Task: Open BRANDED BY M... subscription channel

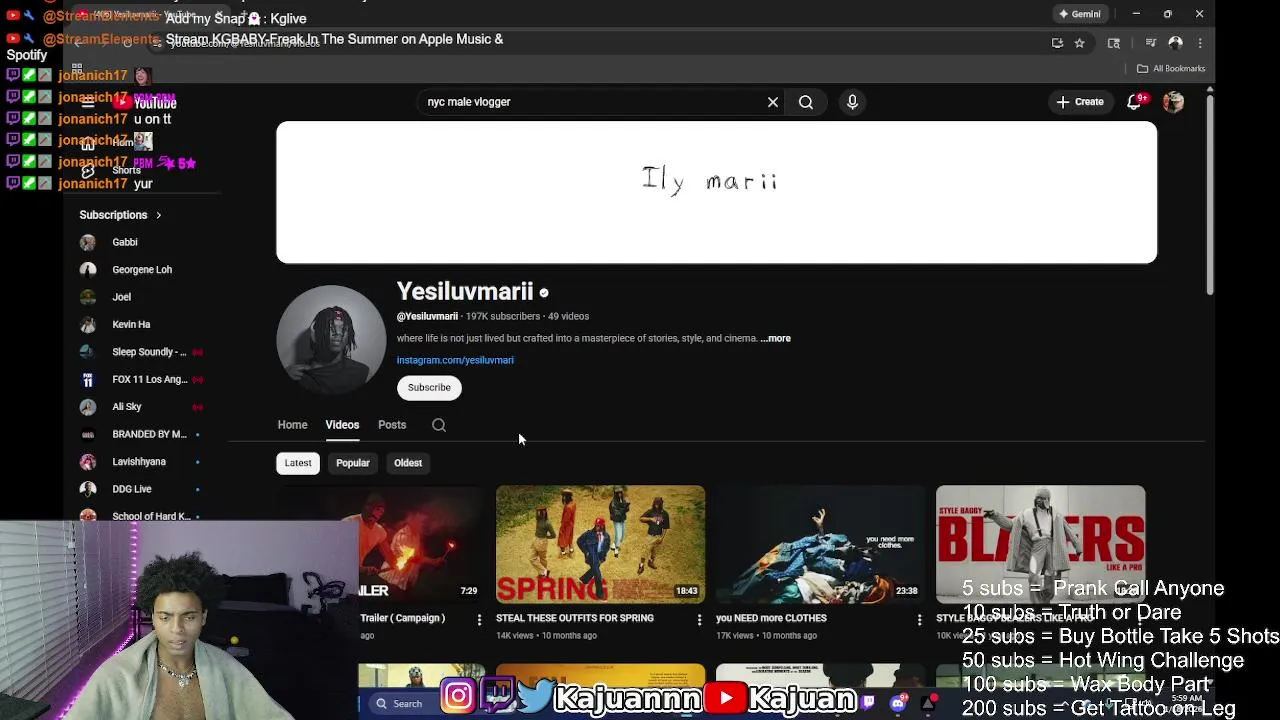Action: point(140,434)
